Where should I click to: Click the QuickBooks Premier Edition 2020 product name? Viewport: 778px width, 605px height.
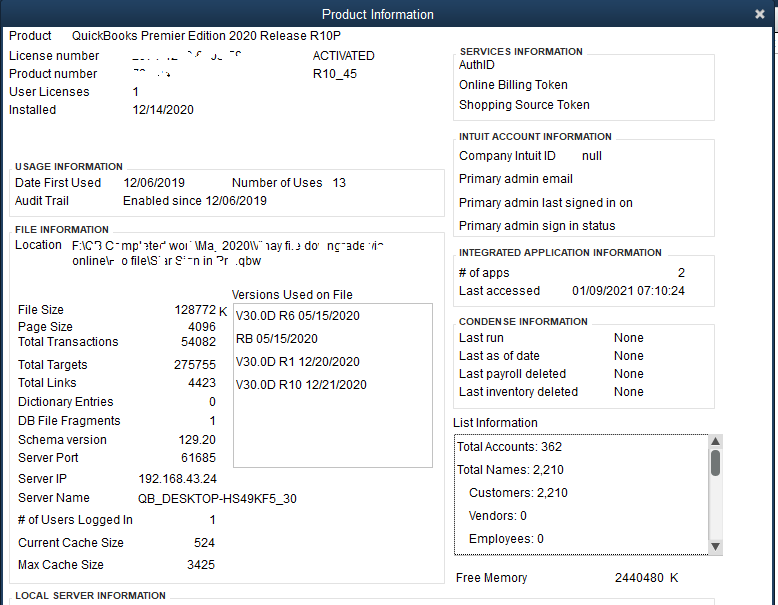(x=206, y=36)
